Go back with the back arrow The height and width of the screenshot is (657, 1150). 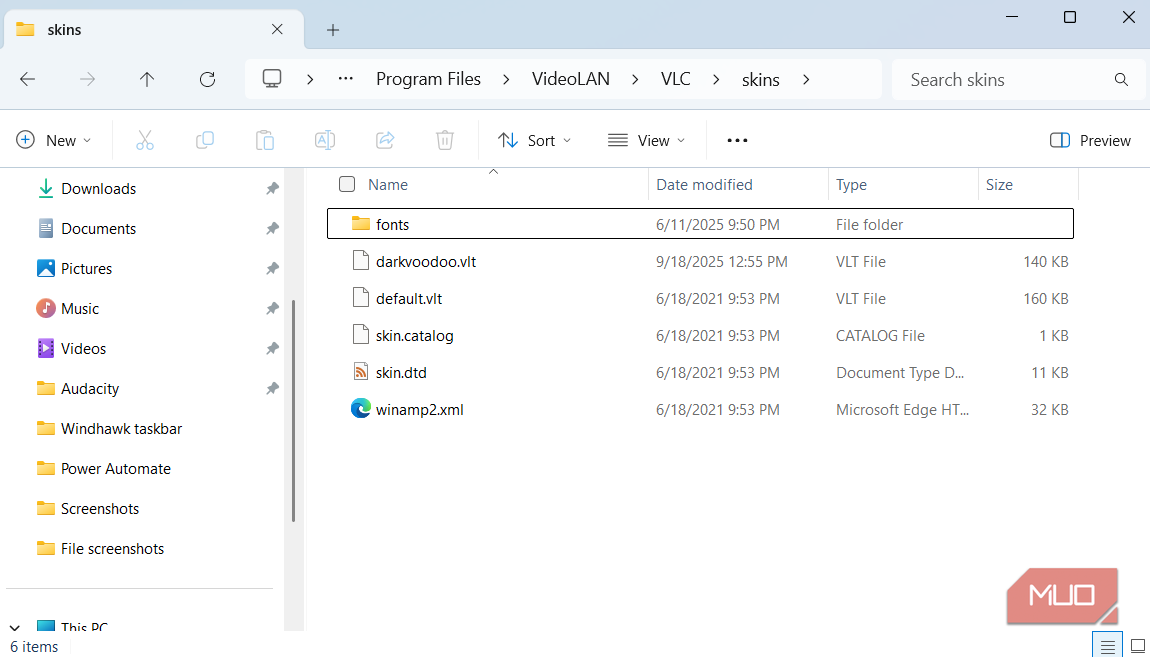point(27,79)
